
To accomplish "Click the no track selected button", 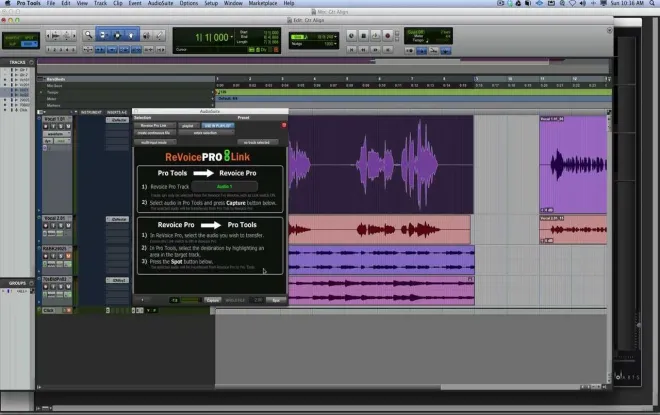I will [257, 142].
